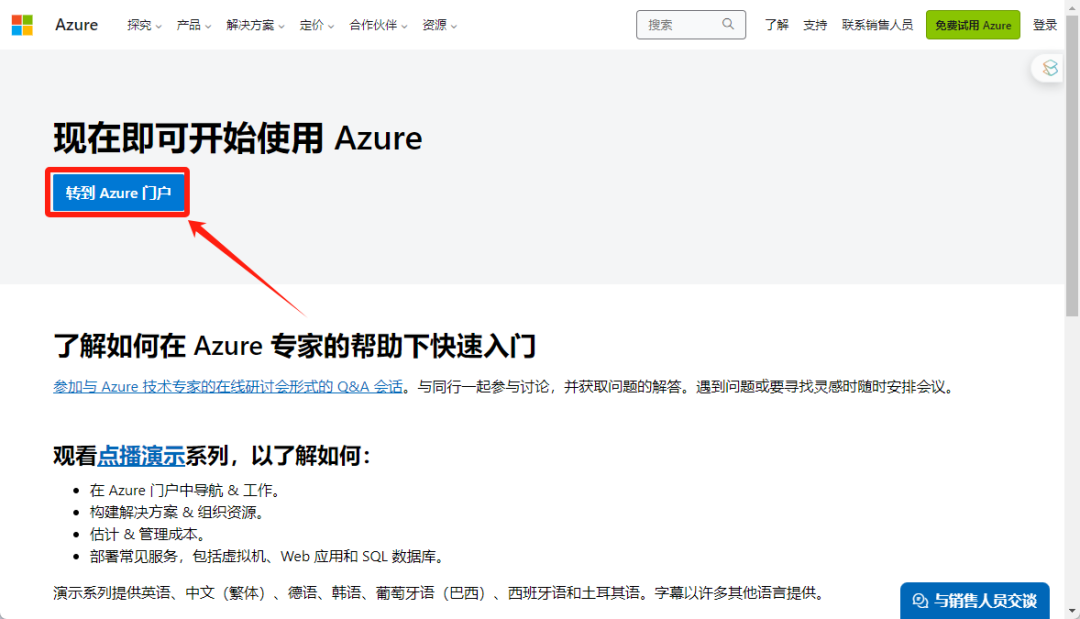The width and height of the screenshot is (1080, 619).
Task: Click 联系销售人员 in the header
Action: (x=877, y=24)
